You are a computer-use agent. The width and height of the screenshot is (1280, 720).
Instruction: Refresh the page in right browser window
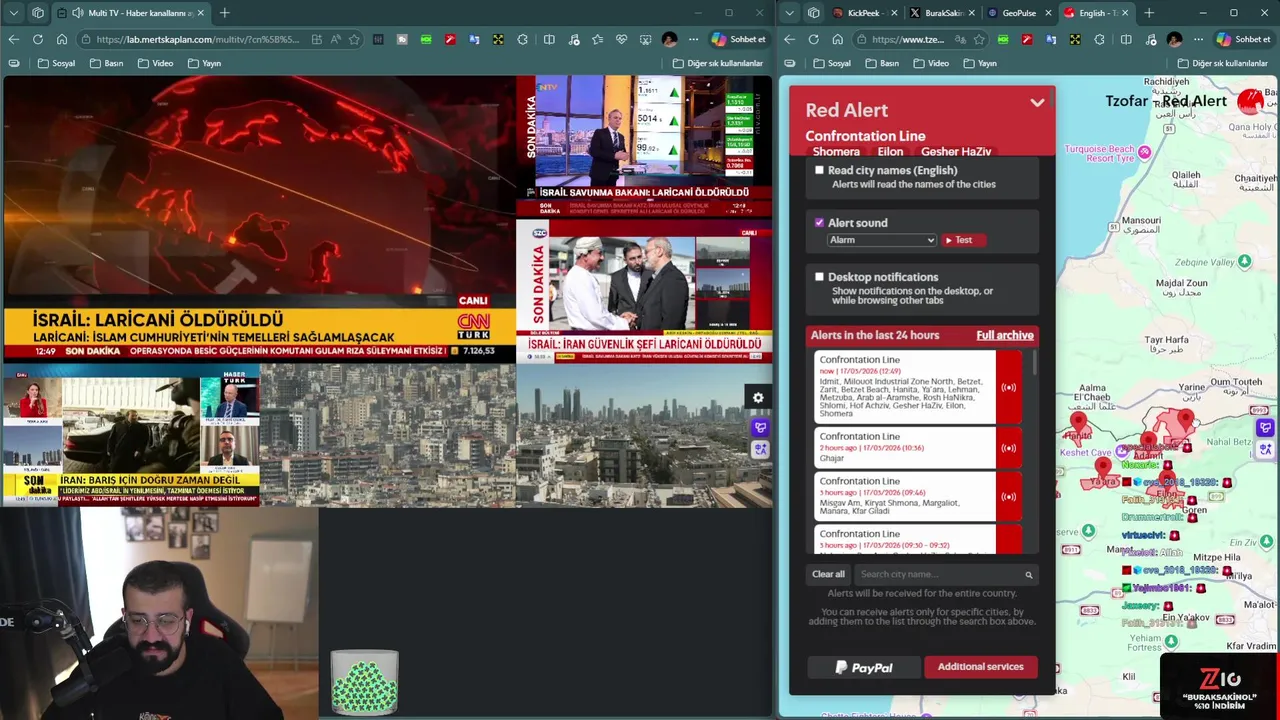tap(813, 39)
